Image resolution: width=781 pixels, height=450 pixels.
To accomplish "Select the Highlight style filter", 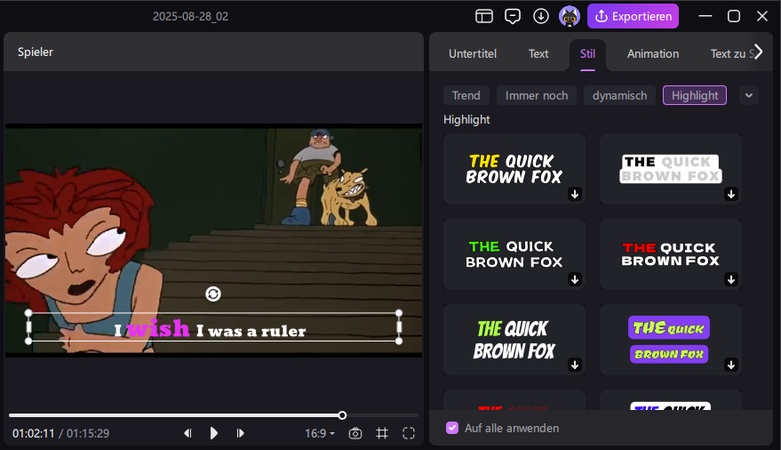I will point(694,95).
